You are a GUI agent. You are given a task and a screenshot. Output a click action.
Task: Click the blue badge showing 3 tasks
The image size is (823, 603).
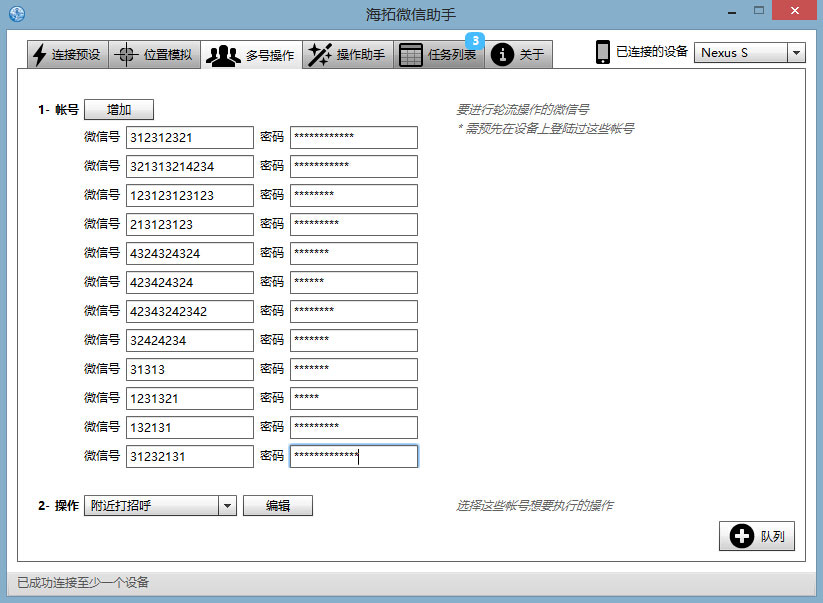[x=475, y=41]
